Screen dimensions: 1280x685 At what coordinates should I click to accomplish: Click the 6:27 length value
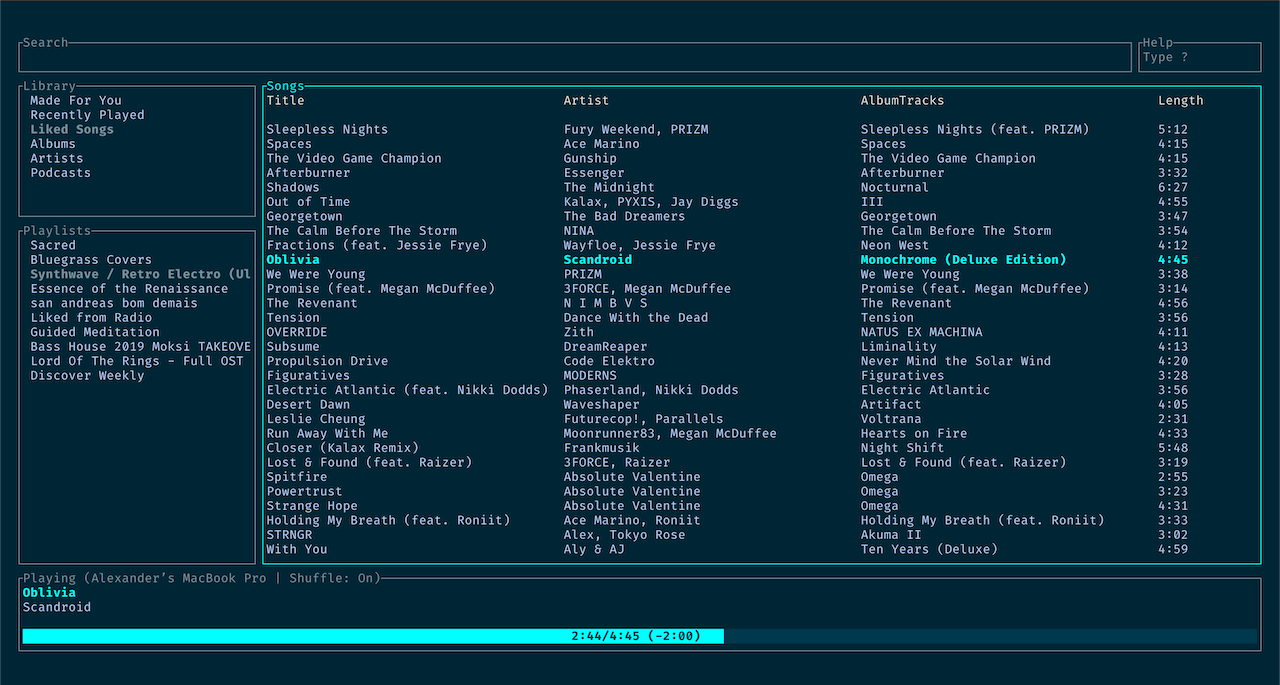pos(1173,187)
